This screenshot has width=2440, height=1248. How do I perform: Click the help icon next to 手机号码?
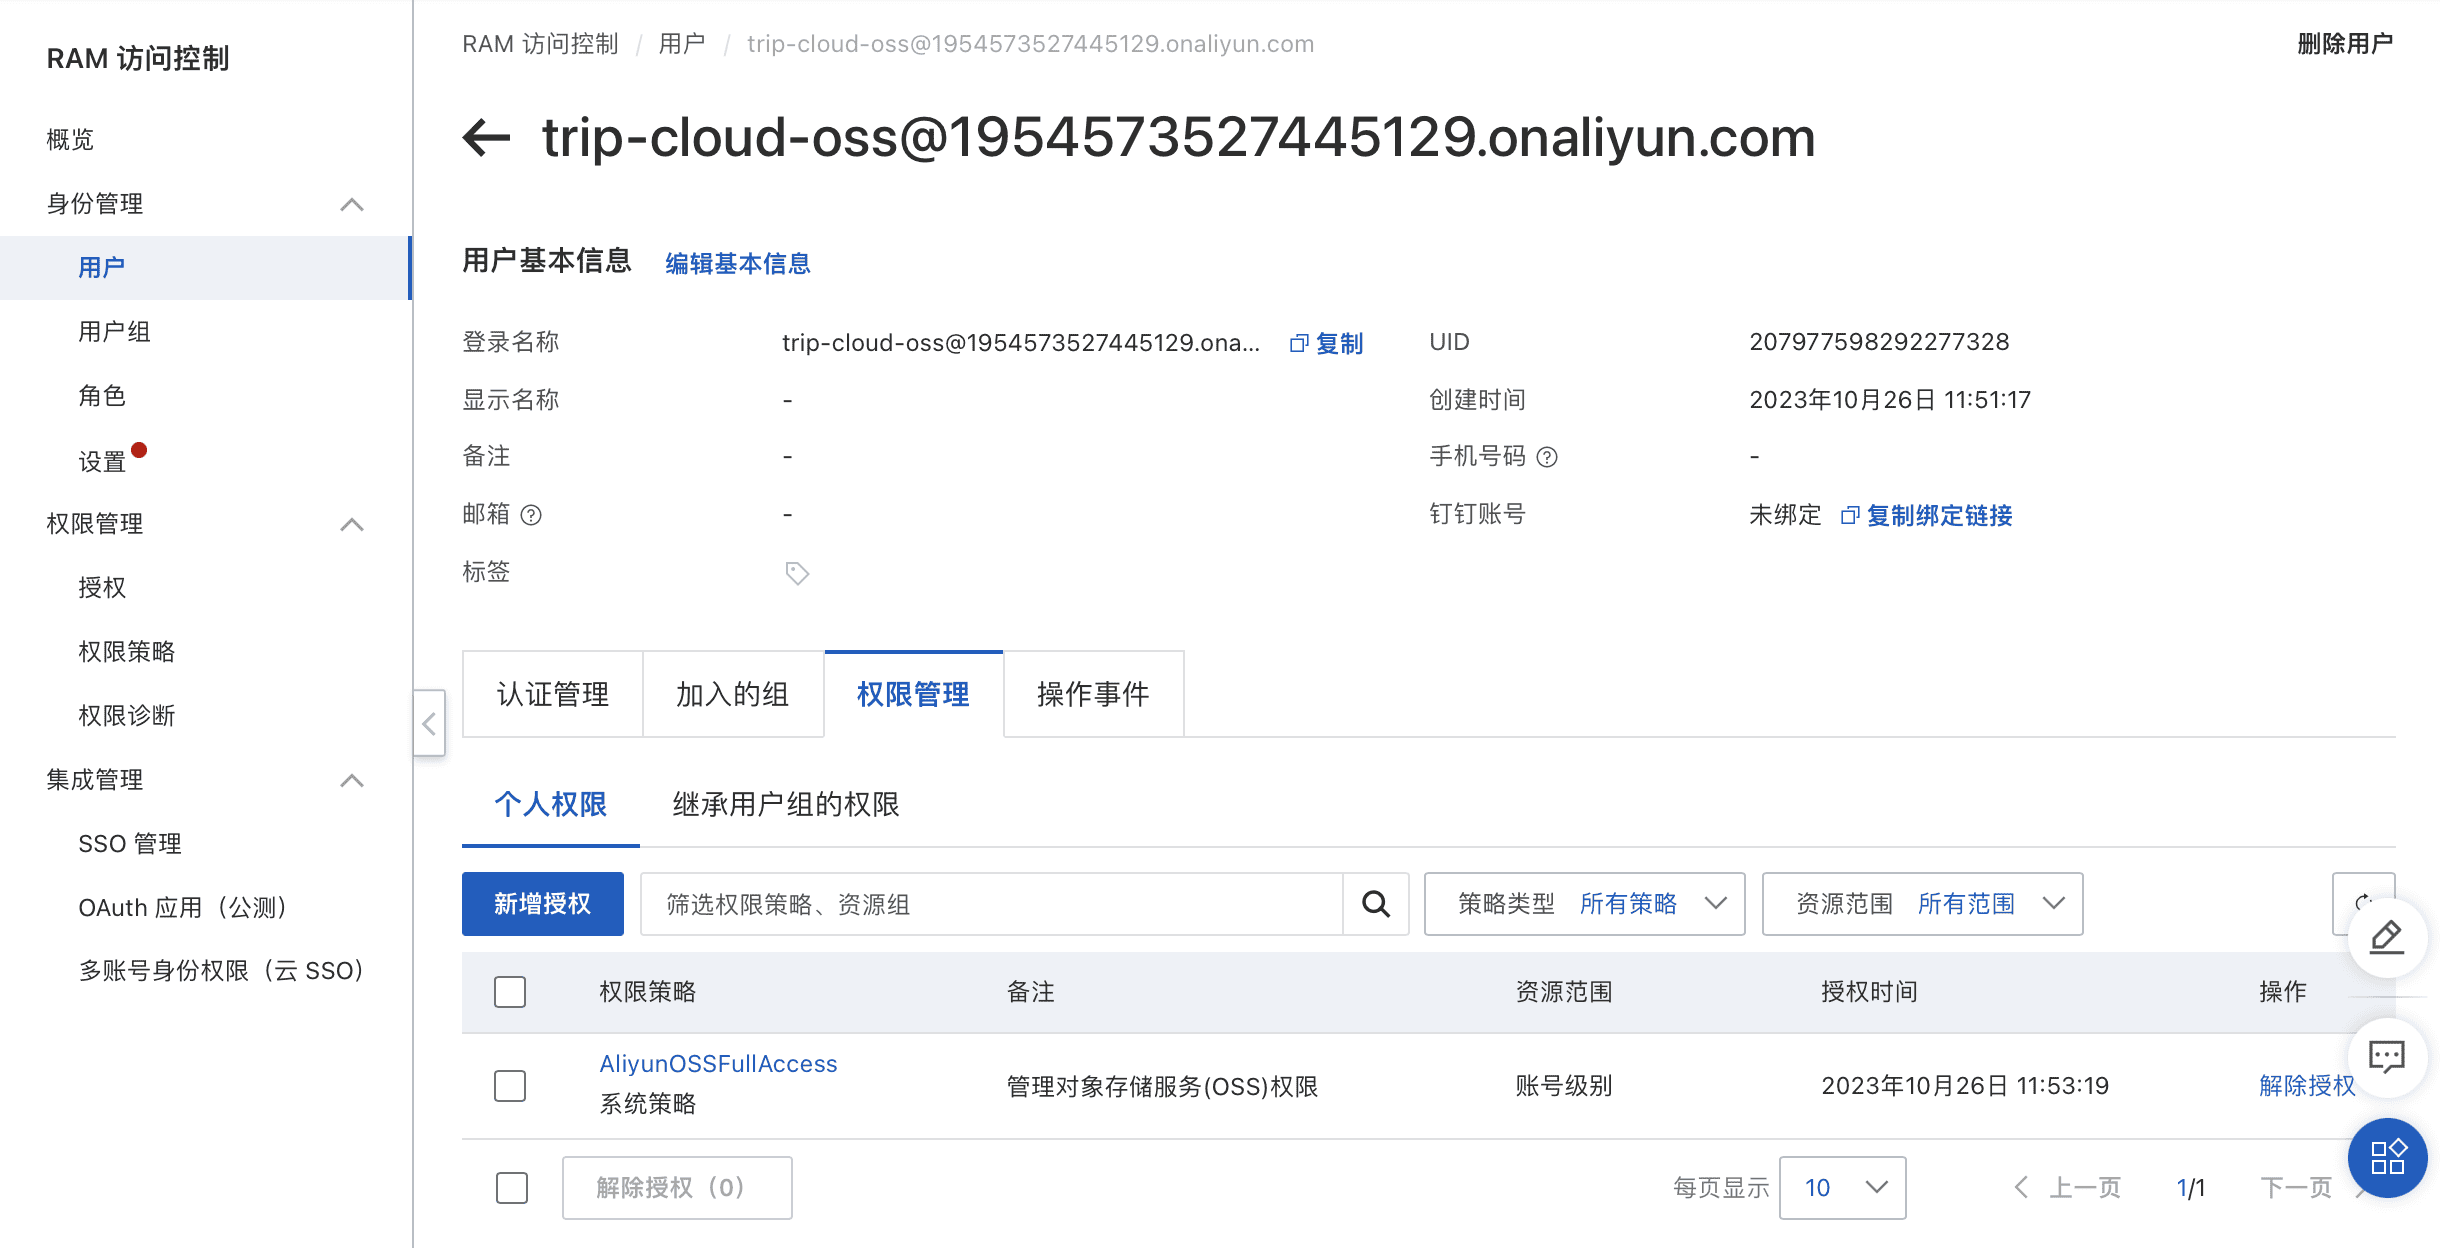pos(1547,457)
